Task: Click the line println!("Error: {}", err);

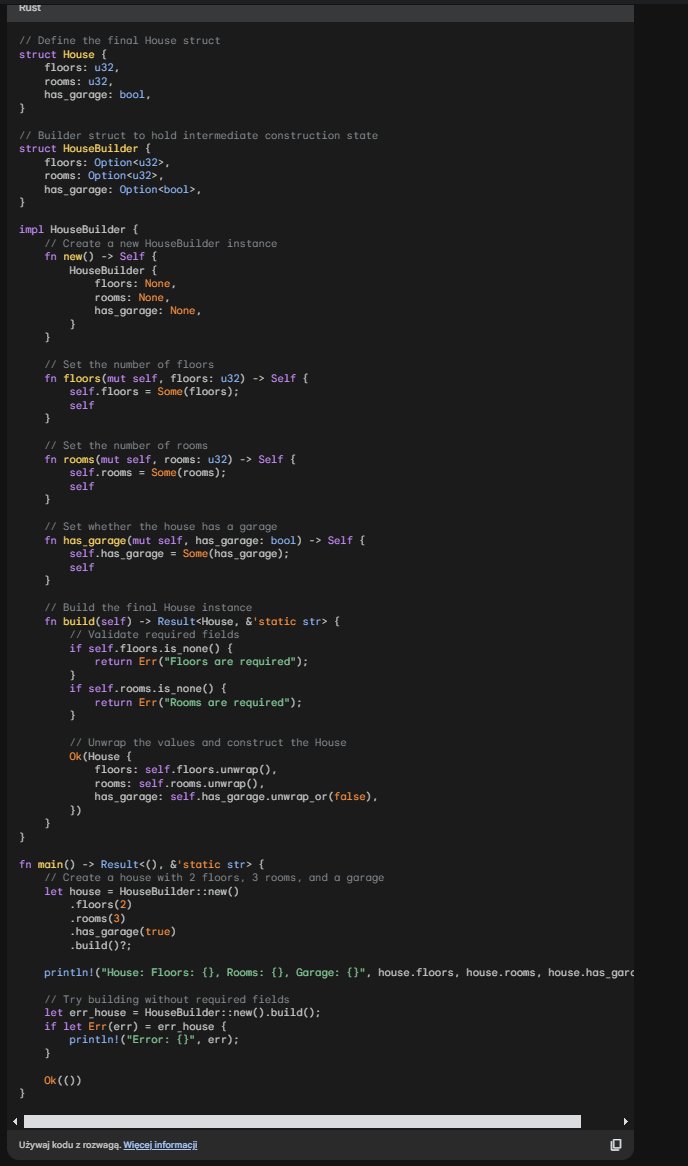Action: tap(155, 1040)
